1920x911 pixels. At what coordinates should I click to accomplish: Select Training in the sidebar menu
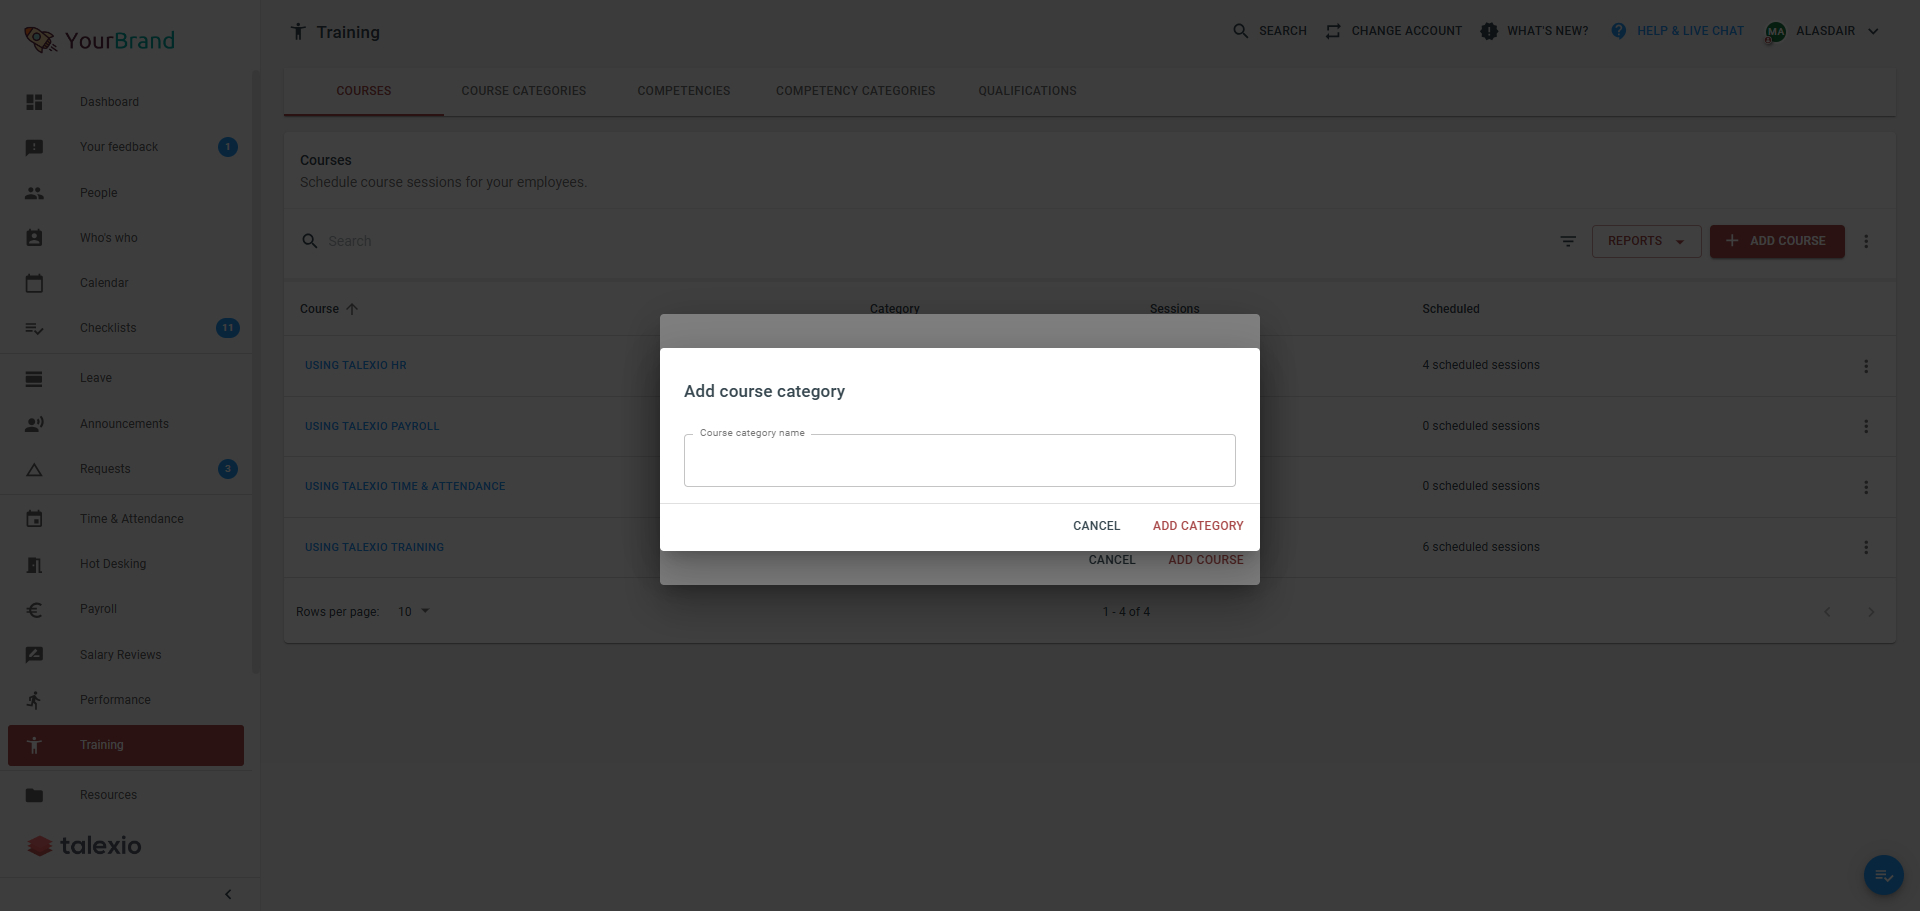[126, 745]
